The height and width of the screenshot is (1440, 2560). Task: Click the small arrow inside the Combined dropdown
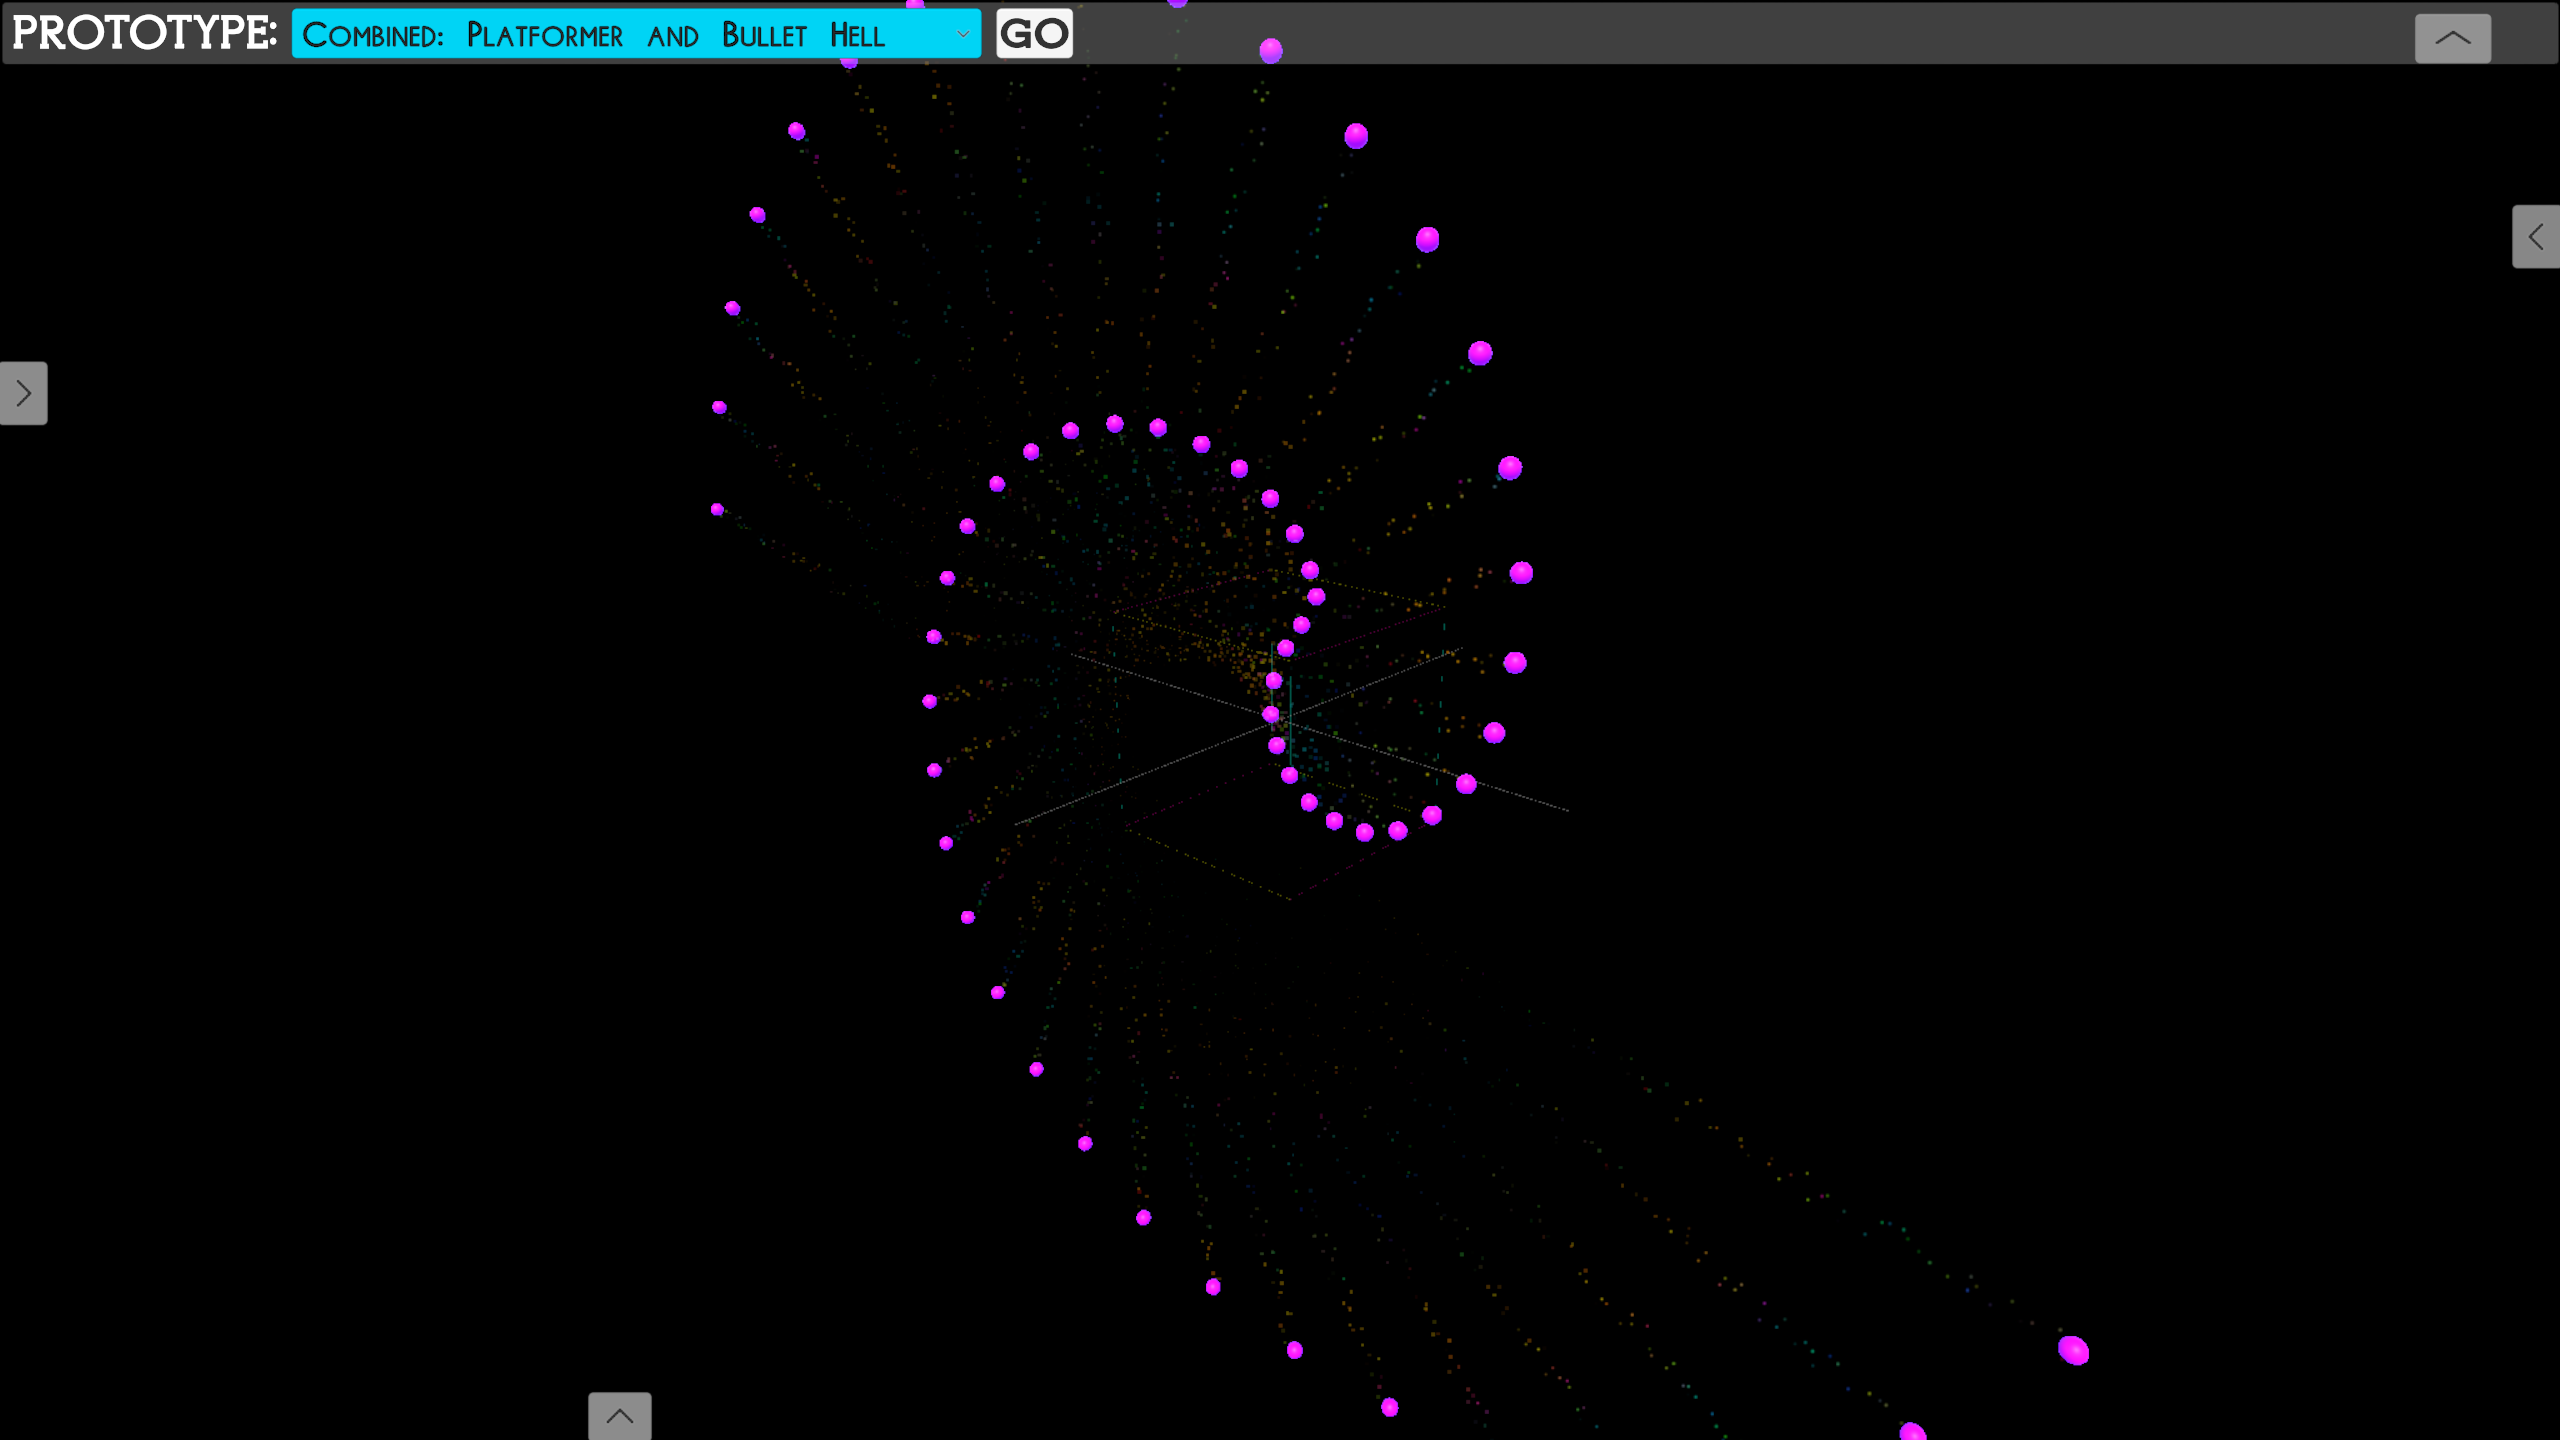[962, 34]
